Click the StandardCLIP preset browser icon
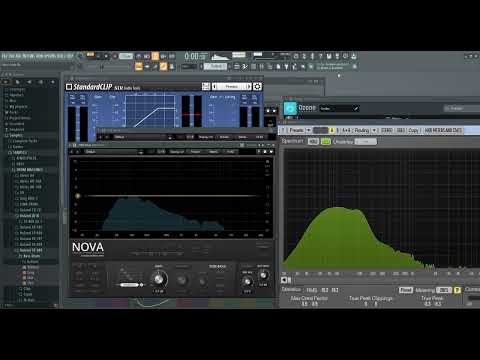Image resolution: width=480 pixels, height=360 pixels. 206,86
